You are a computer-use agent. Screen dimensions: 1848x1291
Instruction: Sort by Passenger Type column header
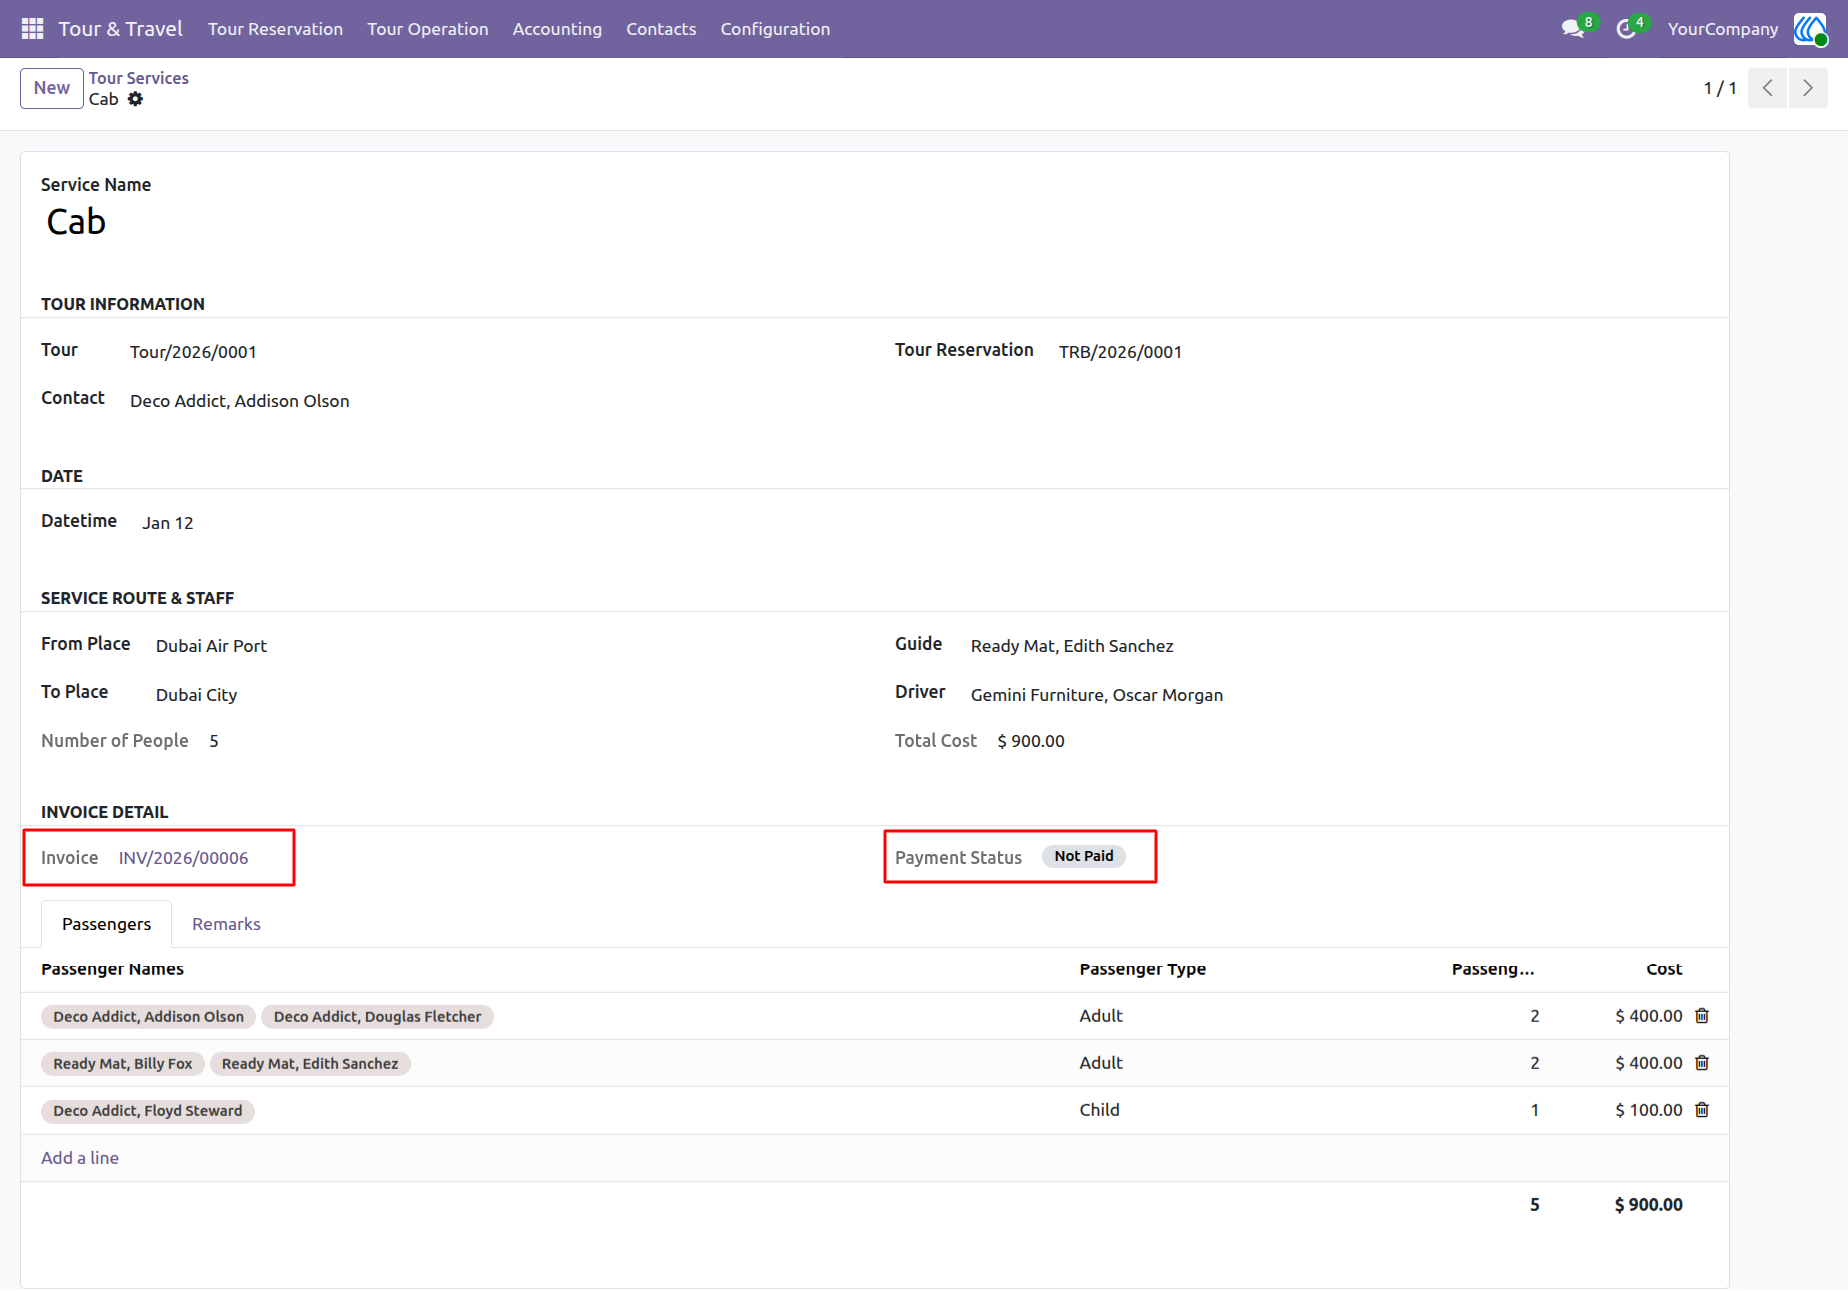point(1142,969)
